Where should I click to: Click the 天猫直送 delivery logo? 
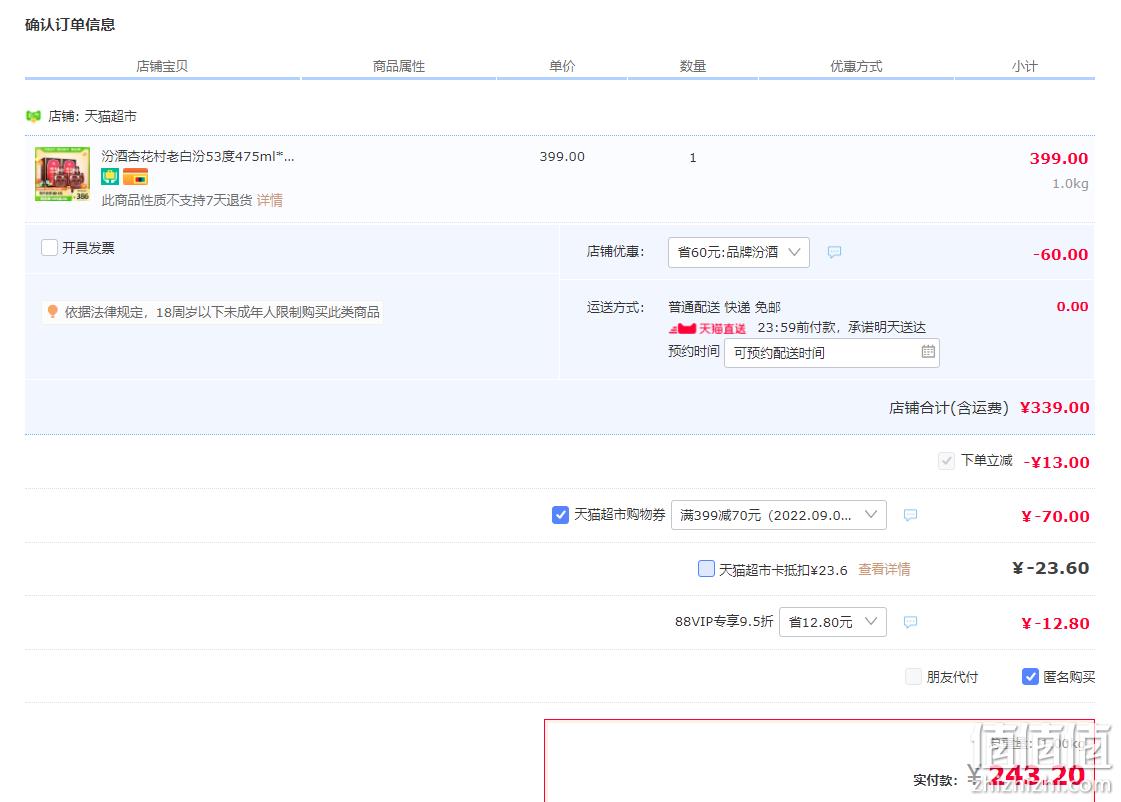tap(707, 328)
